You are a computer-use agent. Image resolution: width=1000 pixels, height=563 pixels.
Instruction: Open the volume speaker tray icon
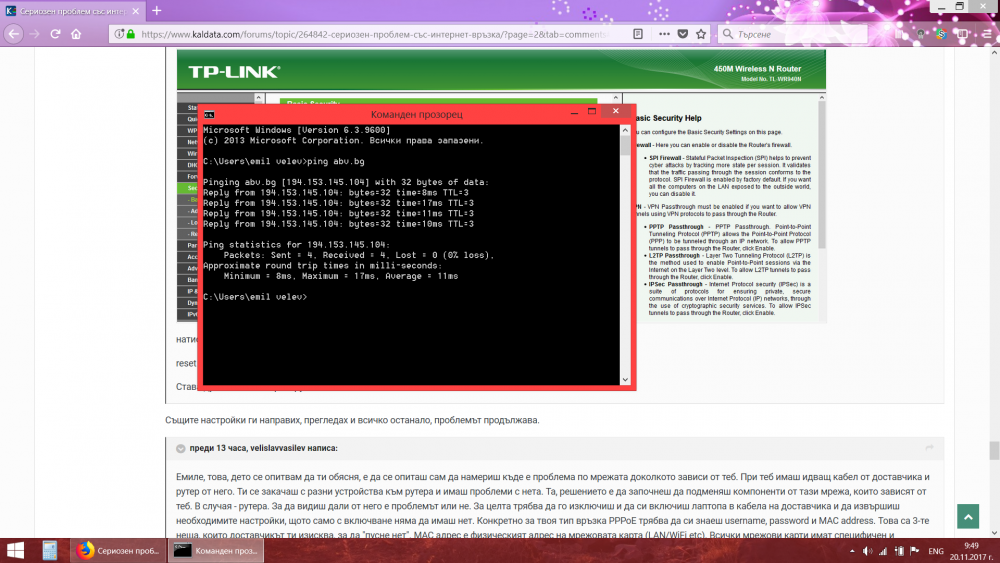[x=867, y=551]
